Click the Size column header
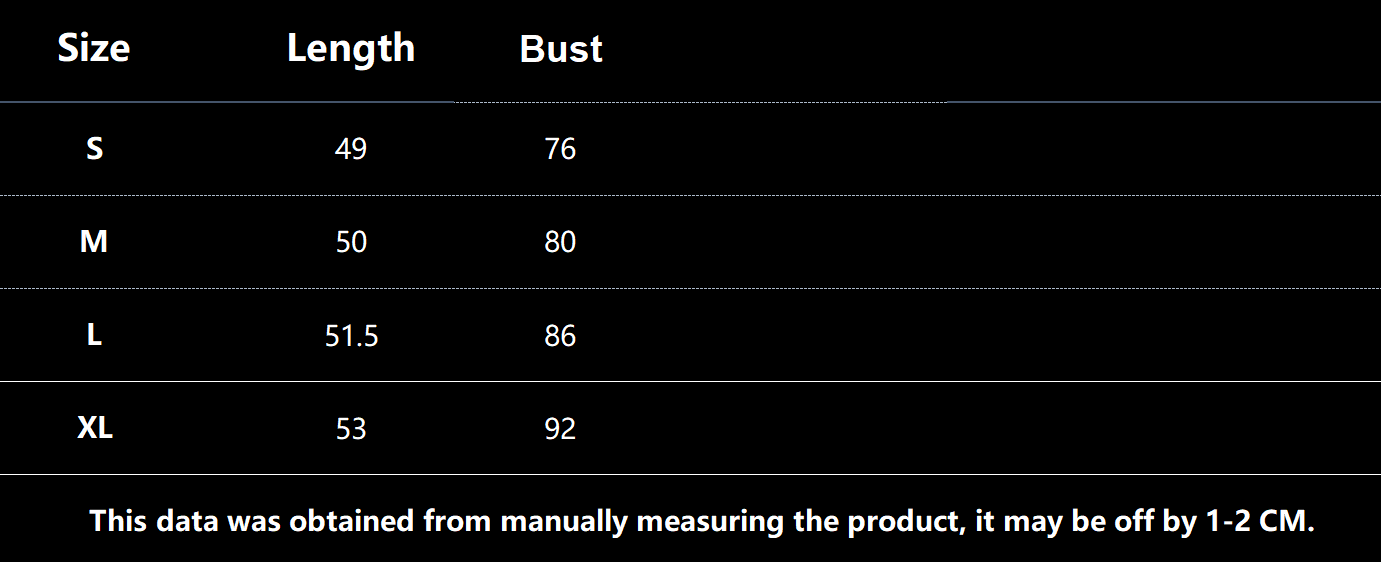The image size is (1381, 562). [94, 49]
